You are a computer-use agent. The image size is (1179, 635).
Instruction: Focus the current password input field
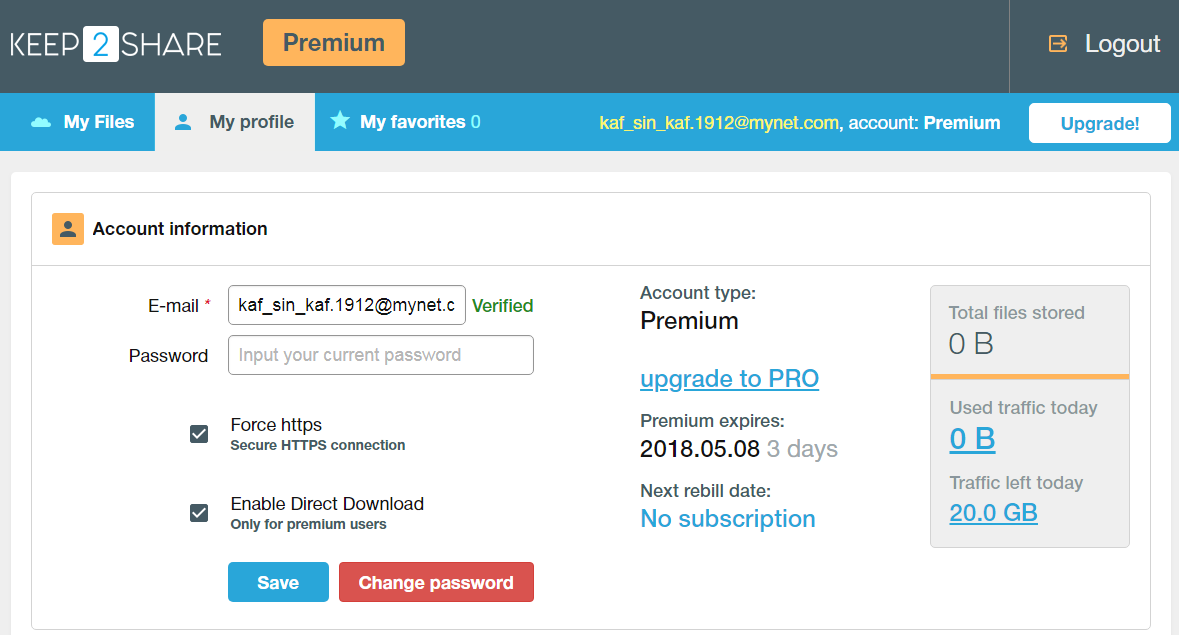pos(381,355)
